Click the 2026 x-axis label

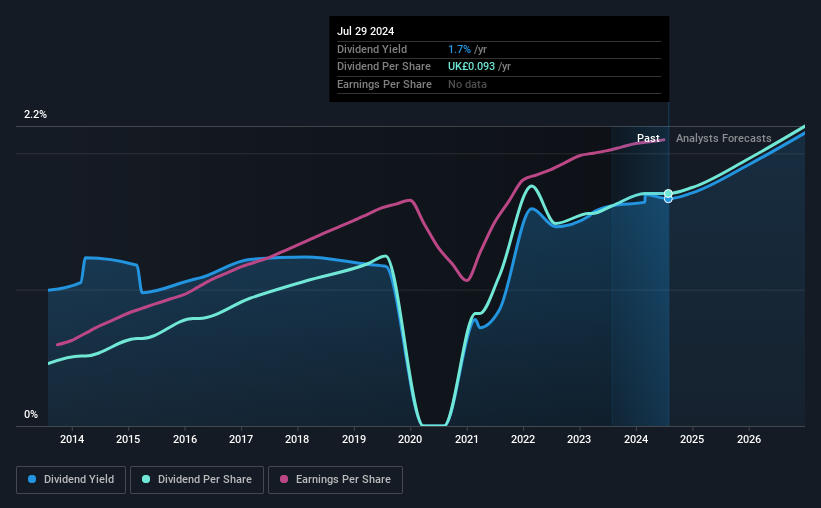(x=749, y=439)
